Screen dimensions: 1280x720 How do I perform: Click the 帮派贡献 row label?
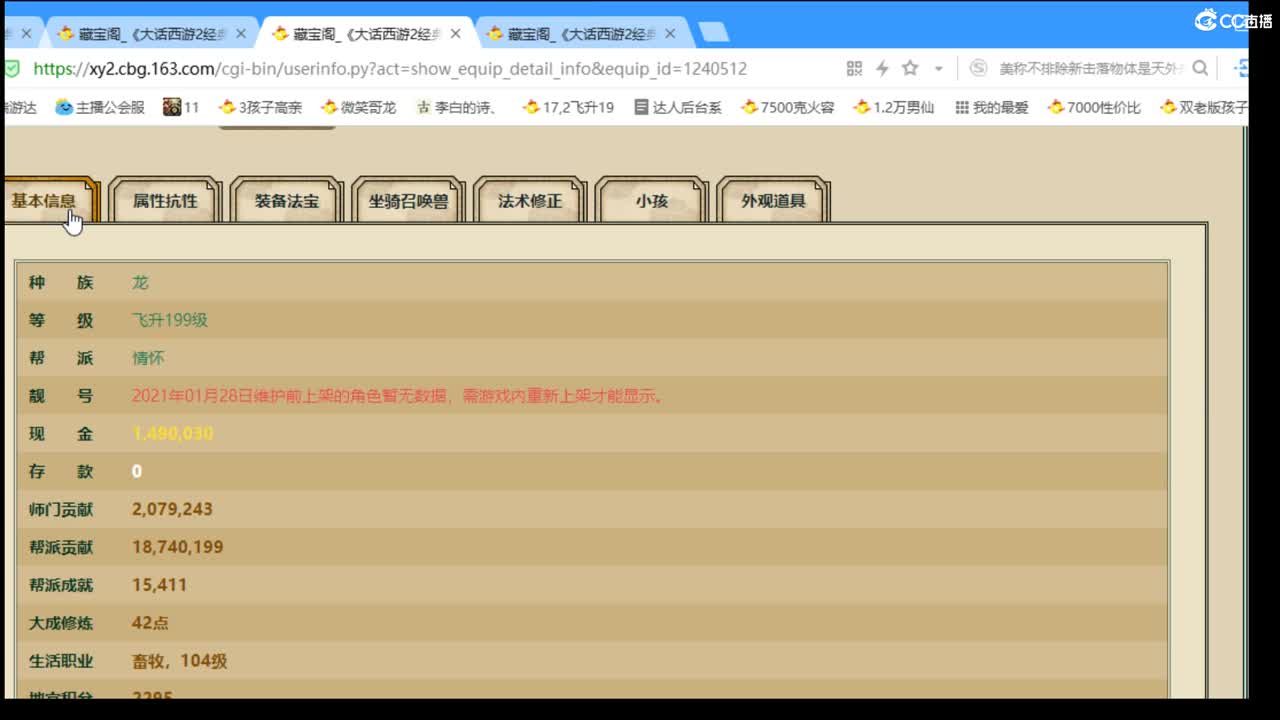coord(61,548)
